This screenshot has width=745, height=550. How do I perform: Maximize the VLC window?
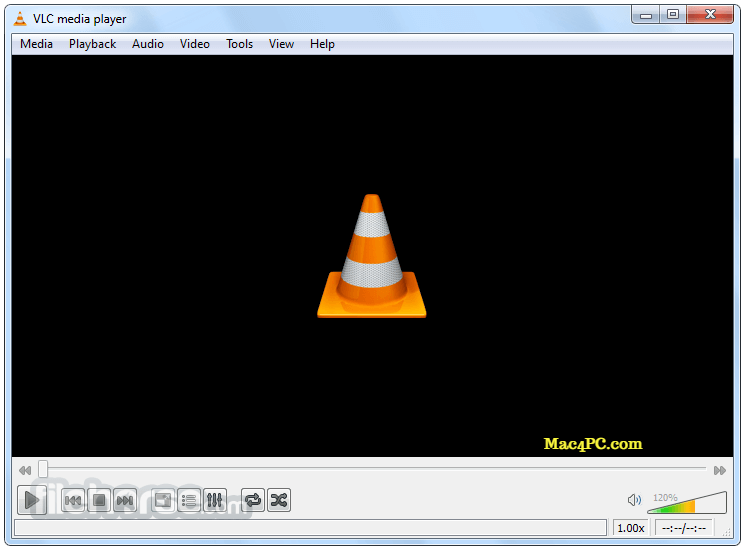click(672, 15)
